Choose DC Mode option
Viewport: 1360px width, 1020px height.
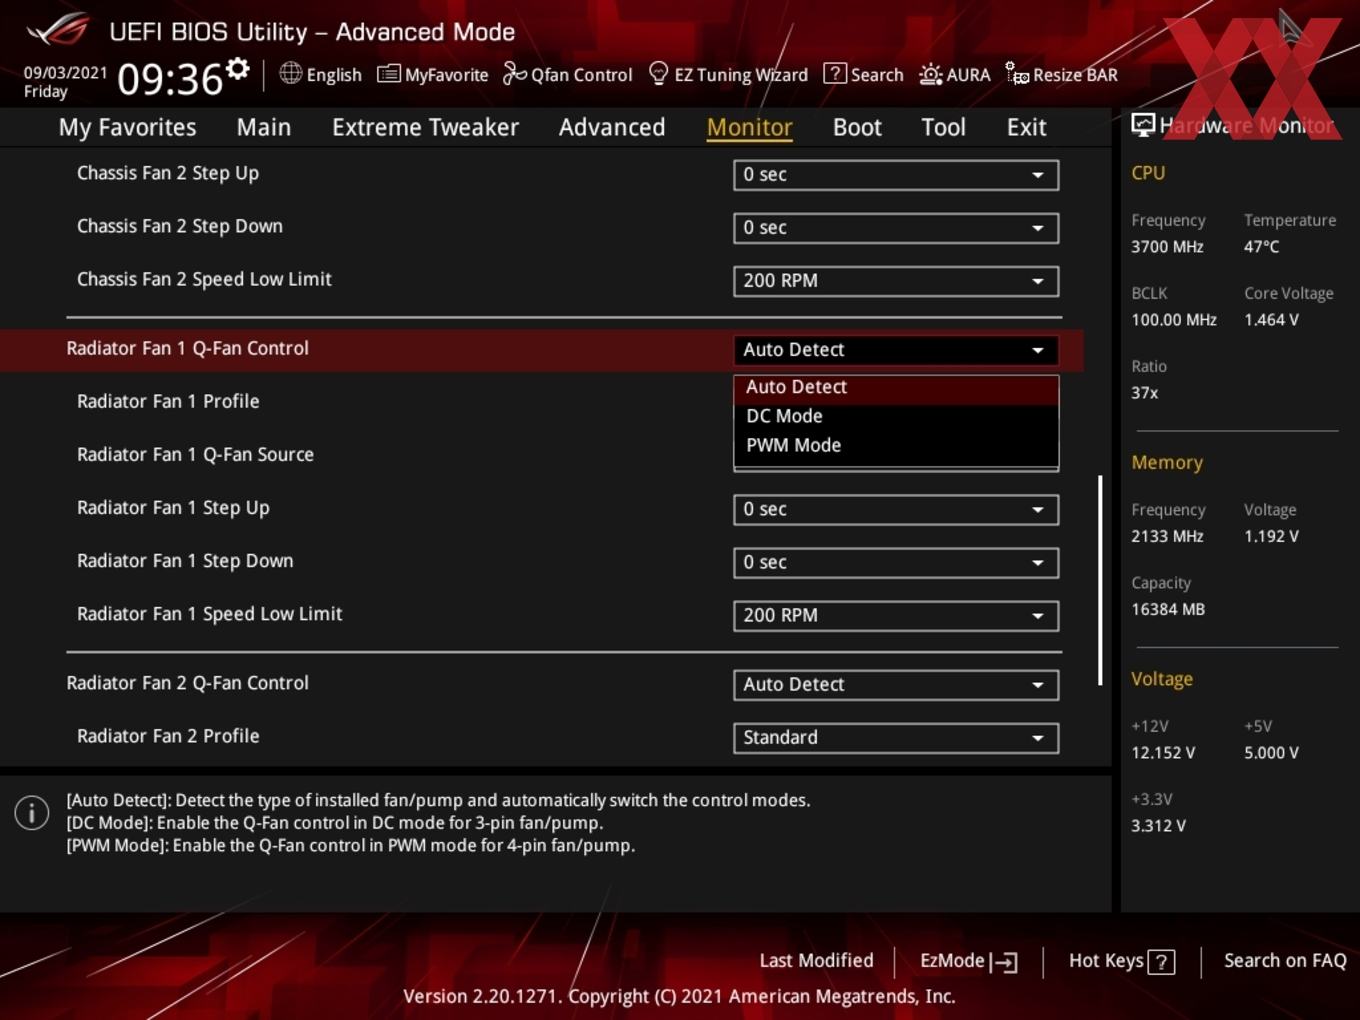pyautogui.click(x=896, y=416)
